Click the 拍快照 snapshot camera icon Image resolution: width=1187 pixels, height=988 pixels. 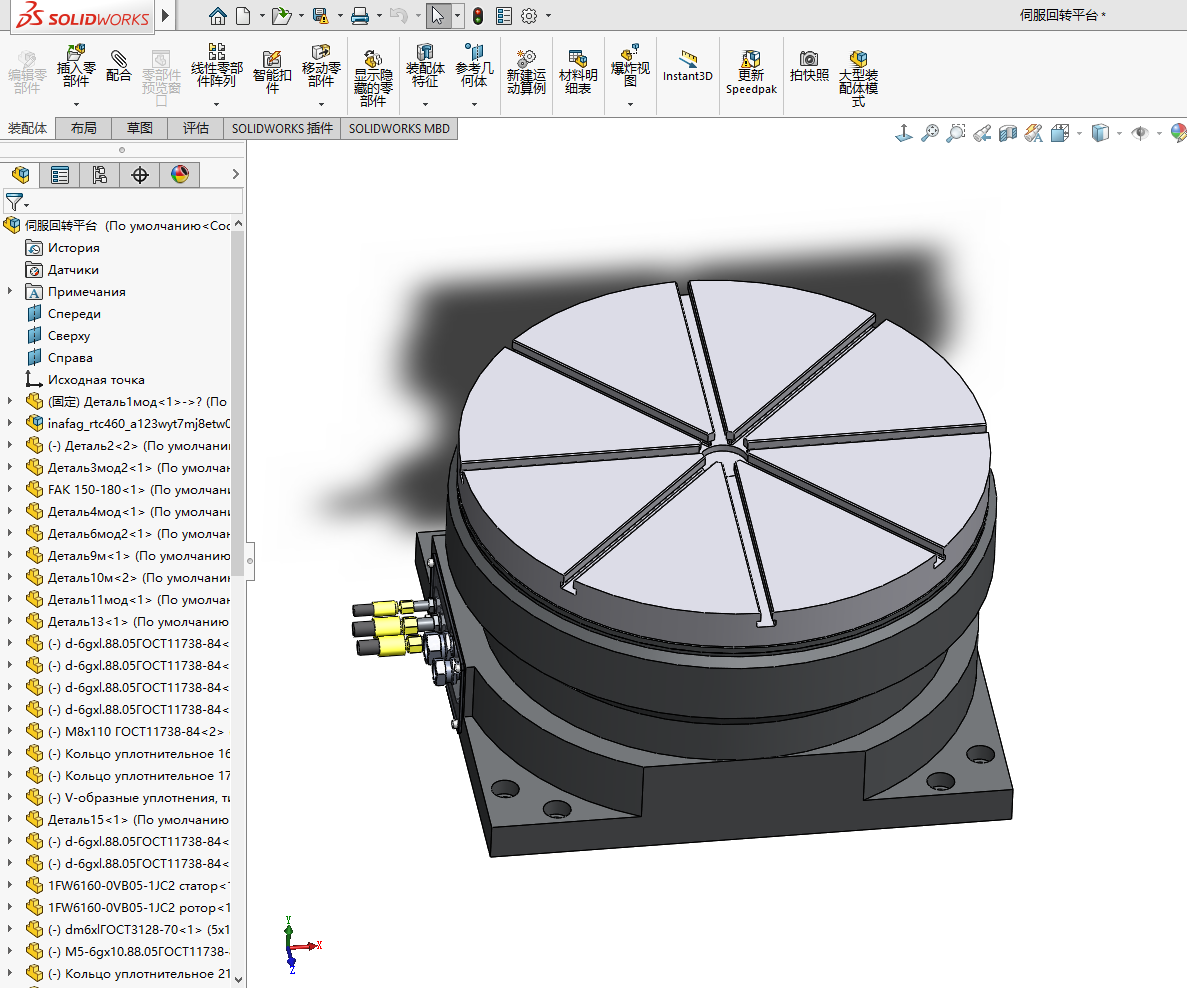pos(809,66)
